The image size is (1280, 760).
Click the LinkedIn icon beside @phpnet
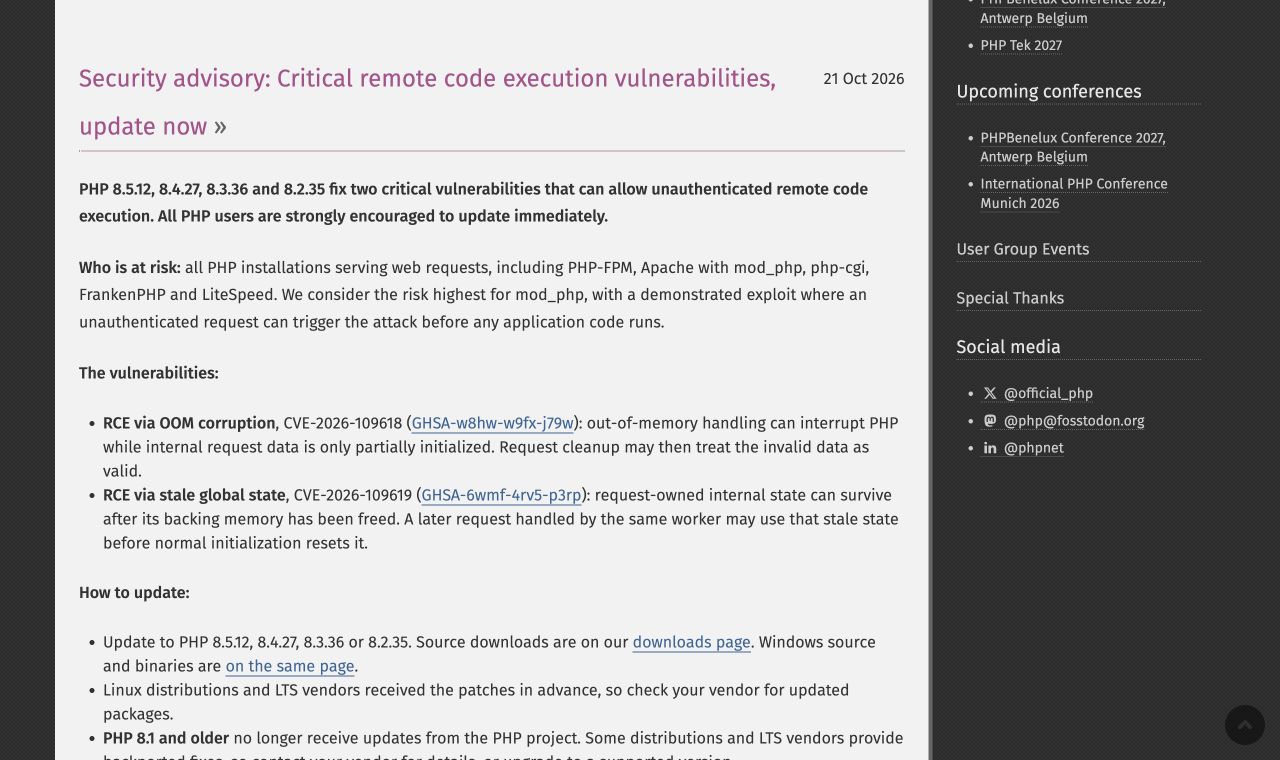tap(990, 448)
